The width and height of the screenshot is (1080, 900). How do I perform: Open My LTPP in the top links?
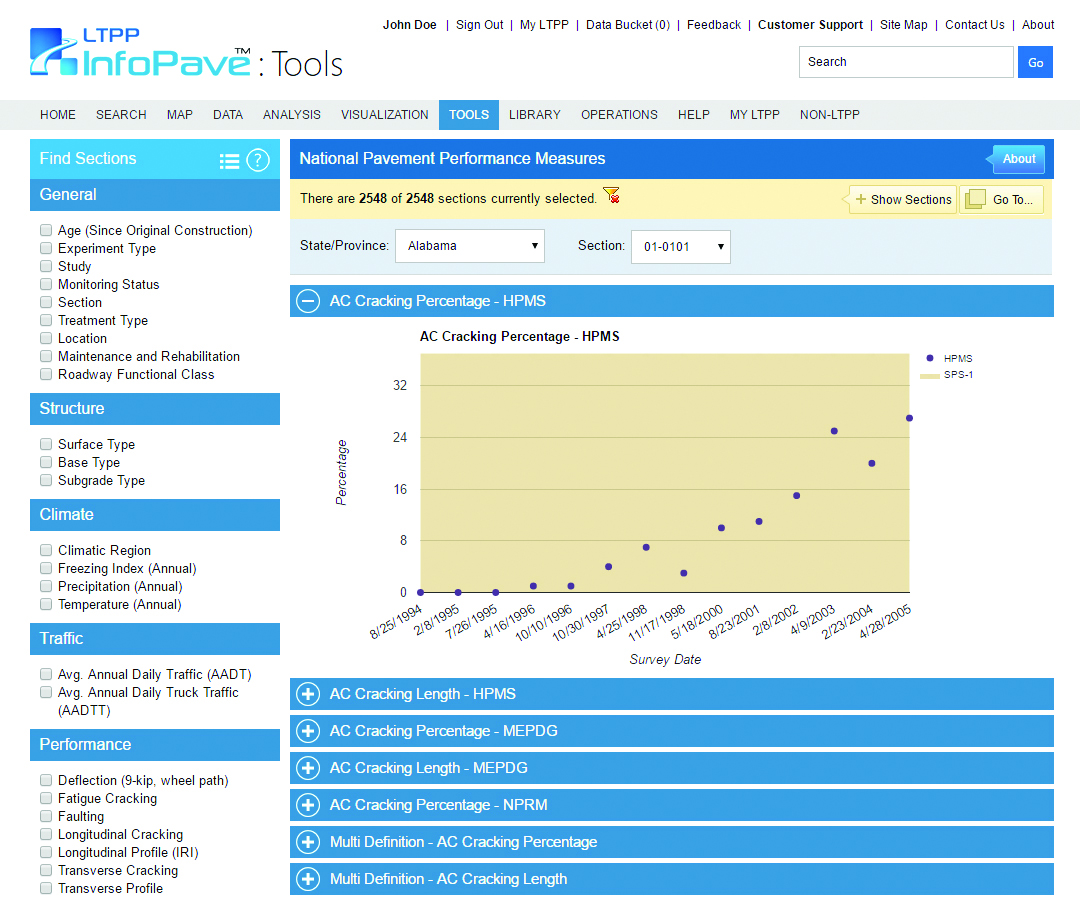click(x=544, y=25)
